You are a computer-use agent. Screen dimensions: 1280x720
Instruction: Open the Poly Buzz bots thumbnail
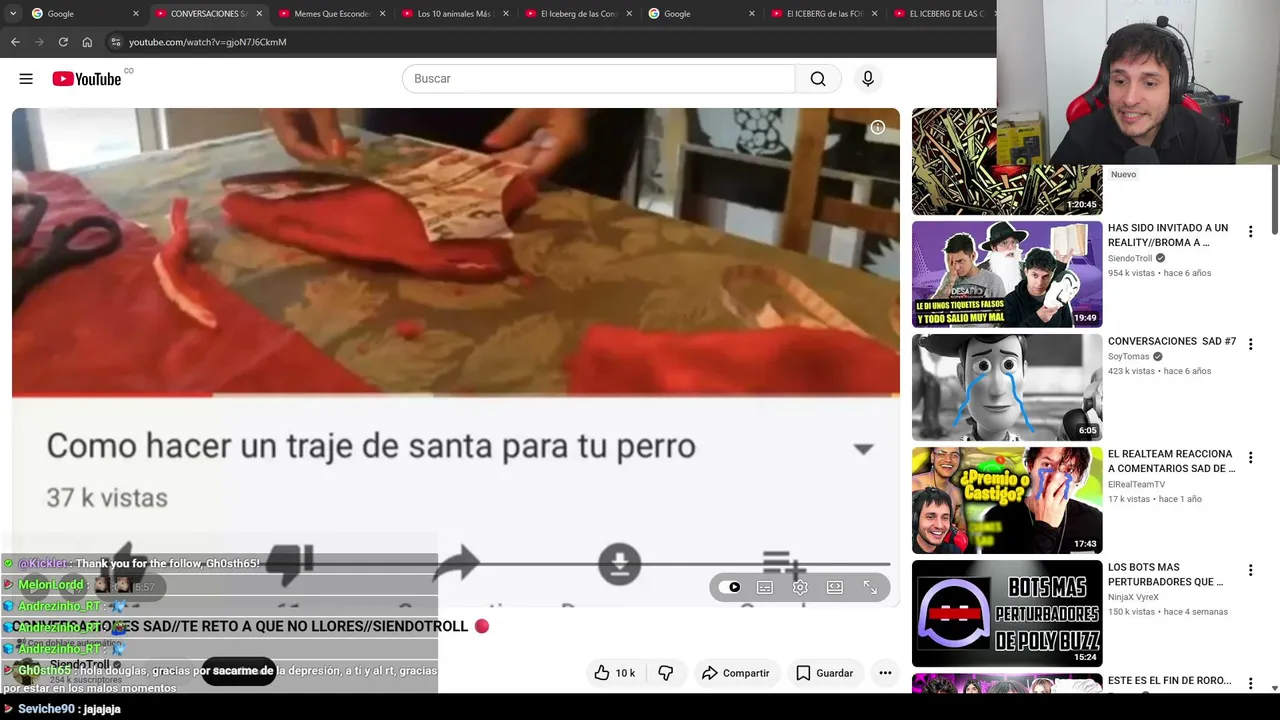point(1007,613)
